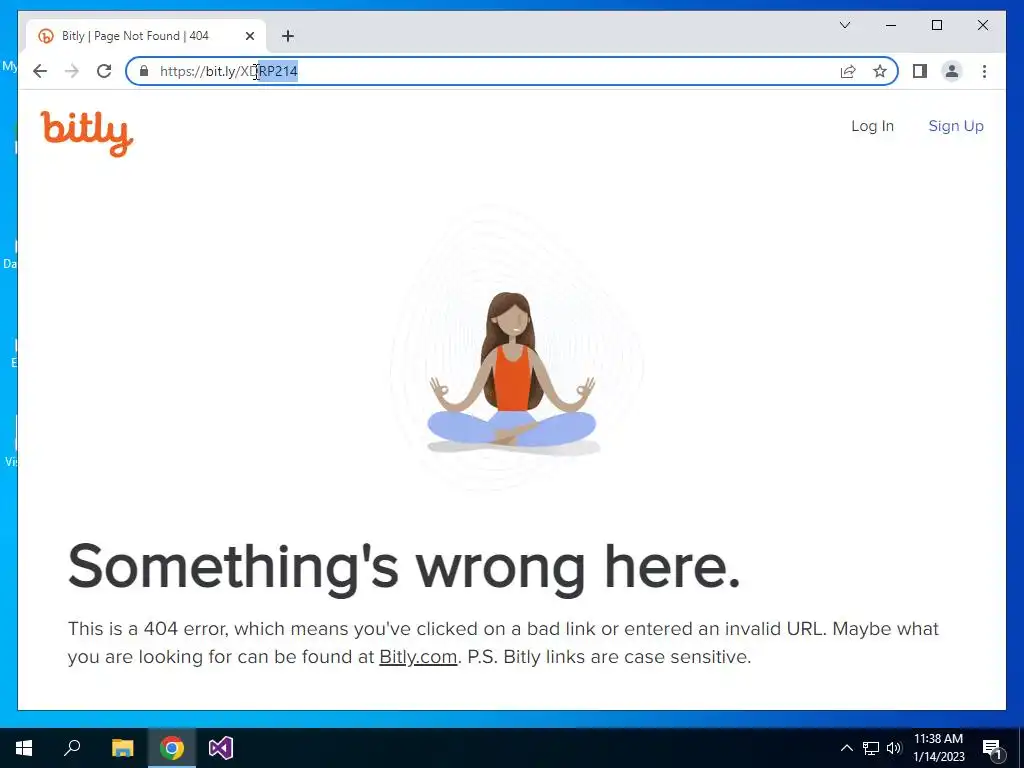Expand the tab search chevron
1024x768 pixels.
(x=844, y=25)
